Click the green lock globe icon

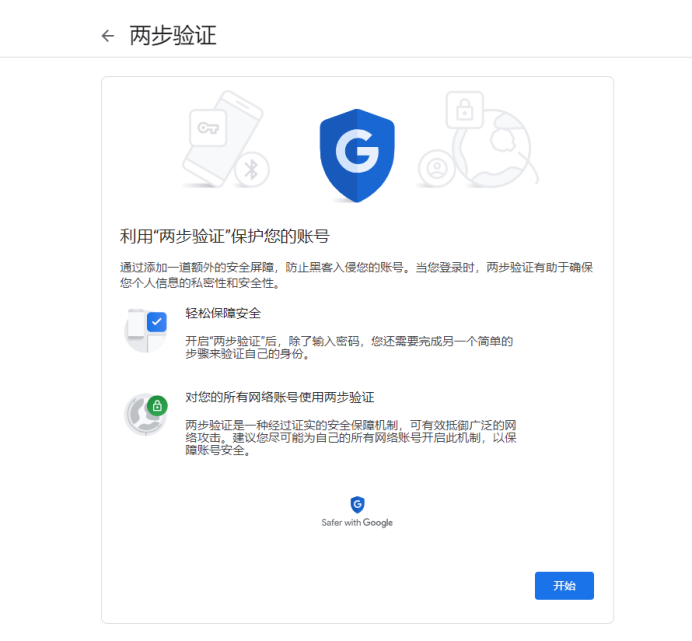(x=146, y=414)
